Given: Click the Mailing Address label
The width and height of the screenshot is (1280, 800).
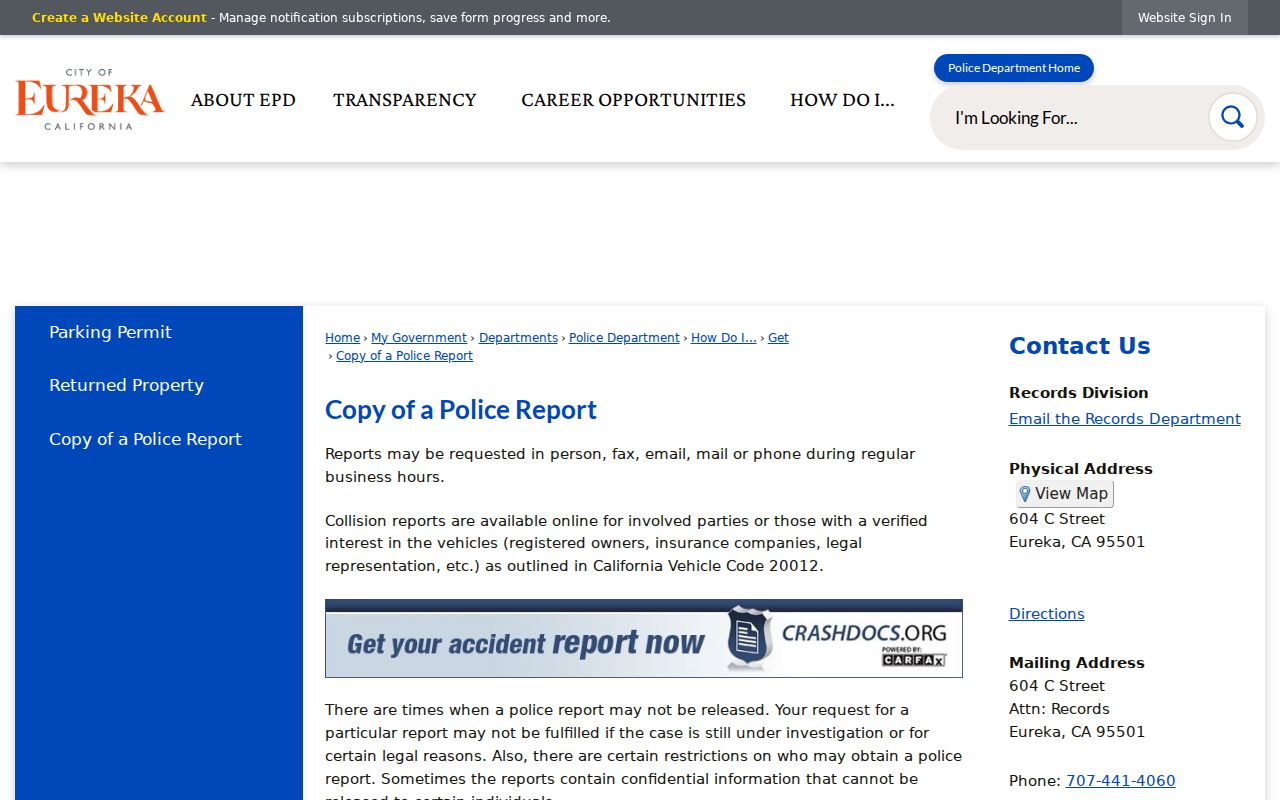Looking at the screenshot, I should (1076, 663).
